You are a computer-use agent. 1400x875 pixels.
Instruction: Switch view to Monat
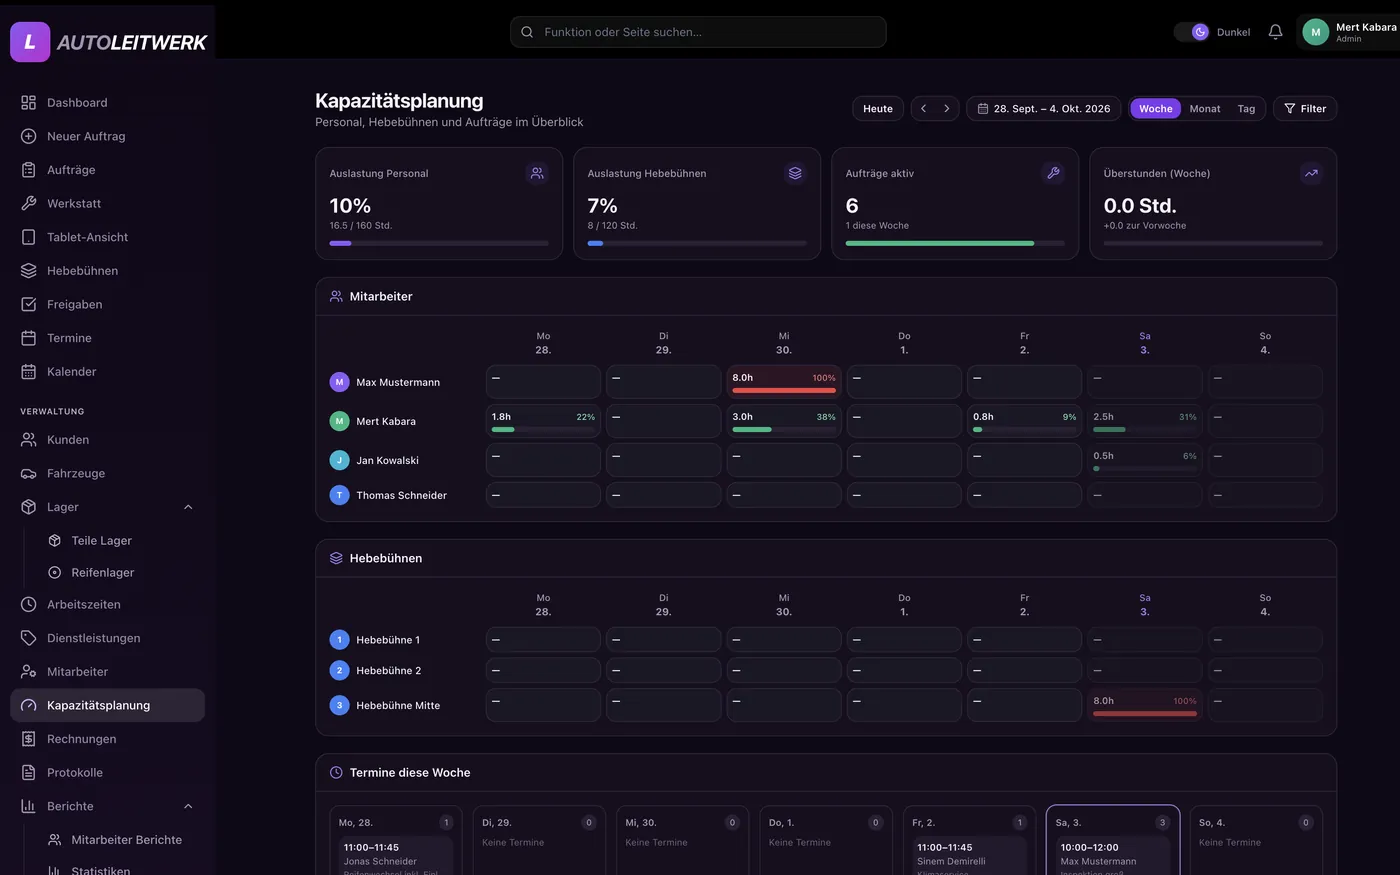pyautogui.click(x=1205, y=109)
